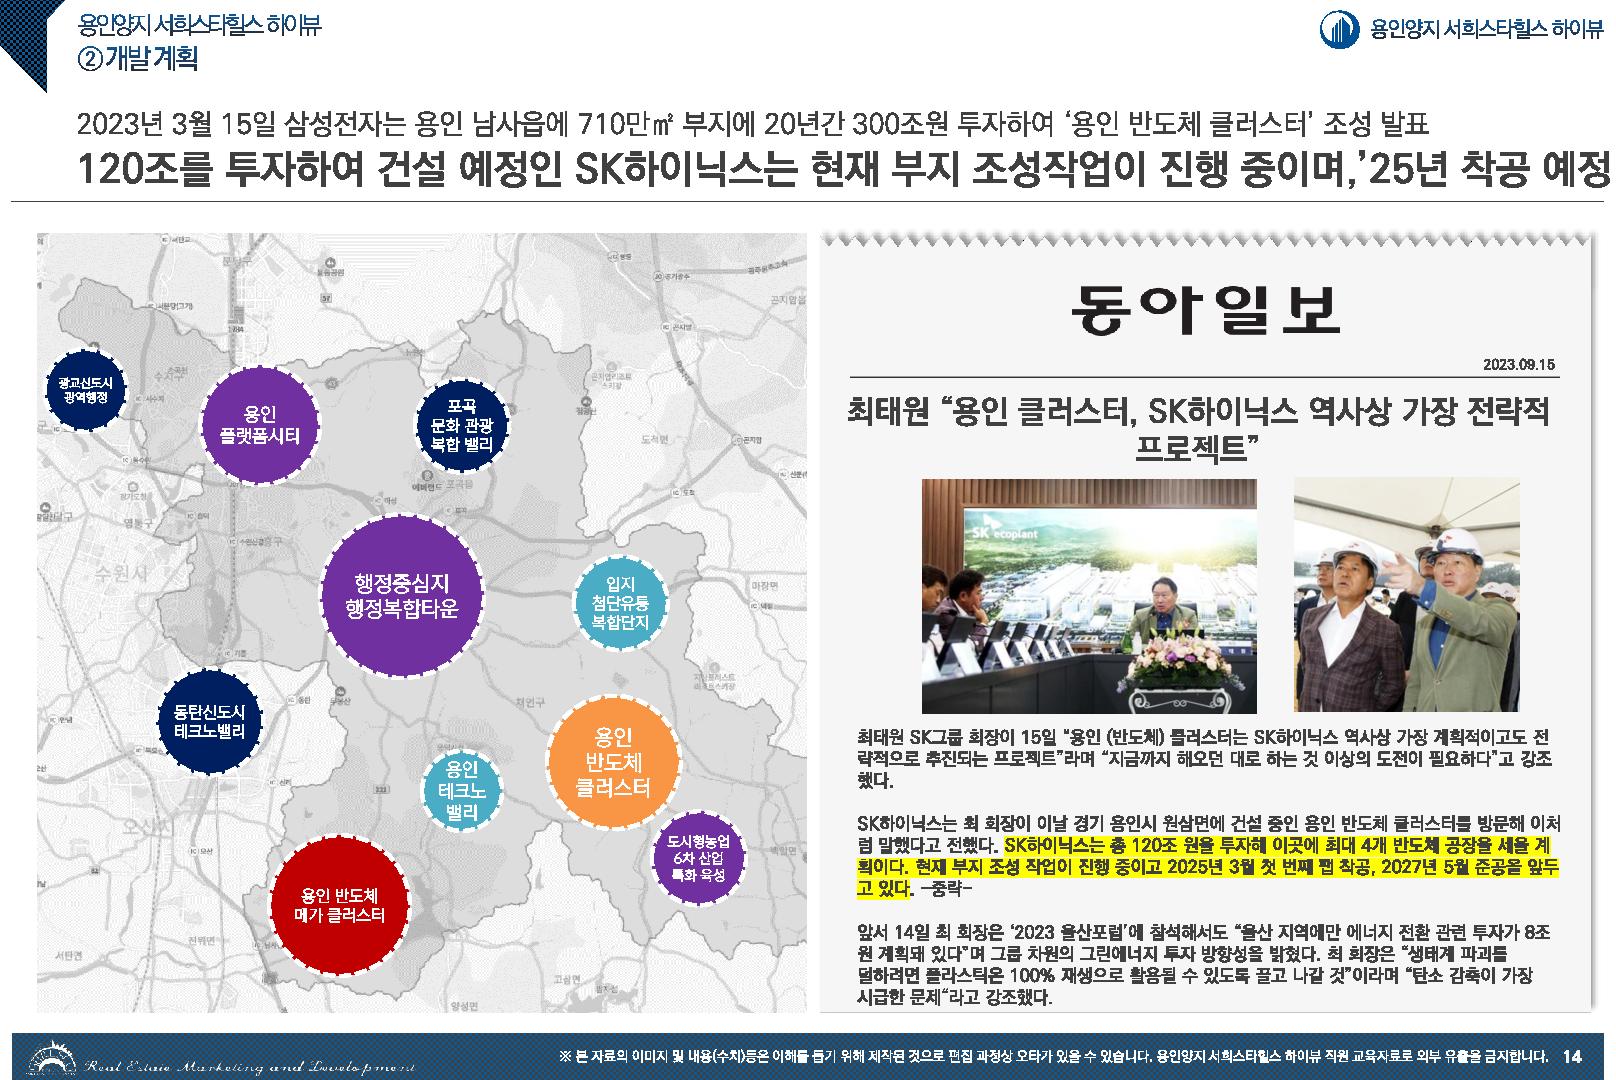The image size is (1616, 1080).
Task: Click the 동탄신도시 테크노밸리 navy circle
Action: (209, 721)
